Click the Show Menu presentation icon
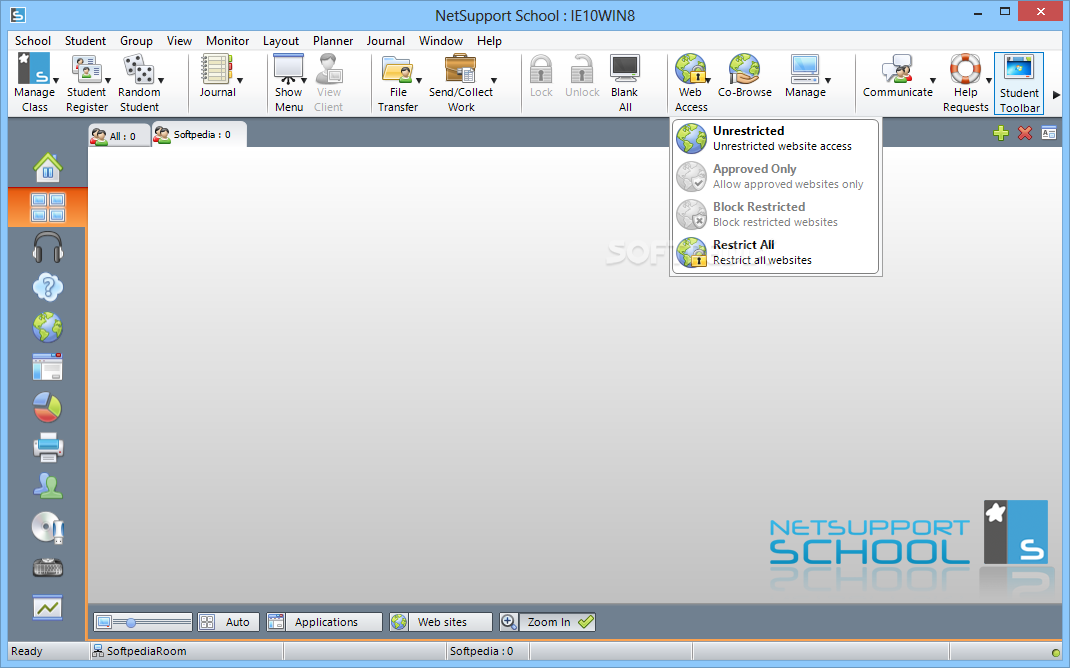Image resolution: width=1070 pixels, height=668 pixels. point(287,69)
